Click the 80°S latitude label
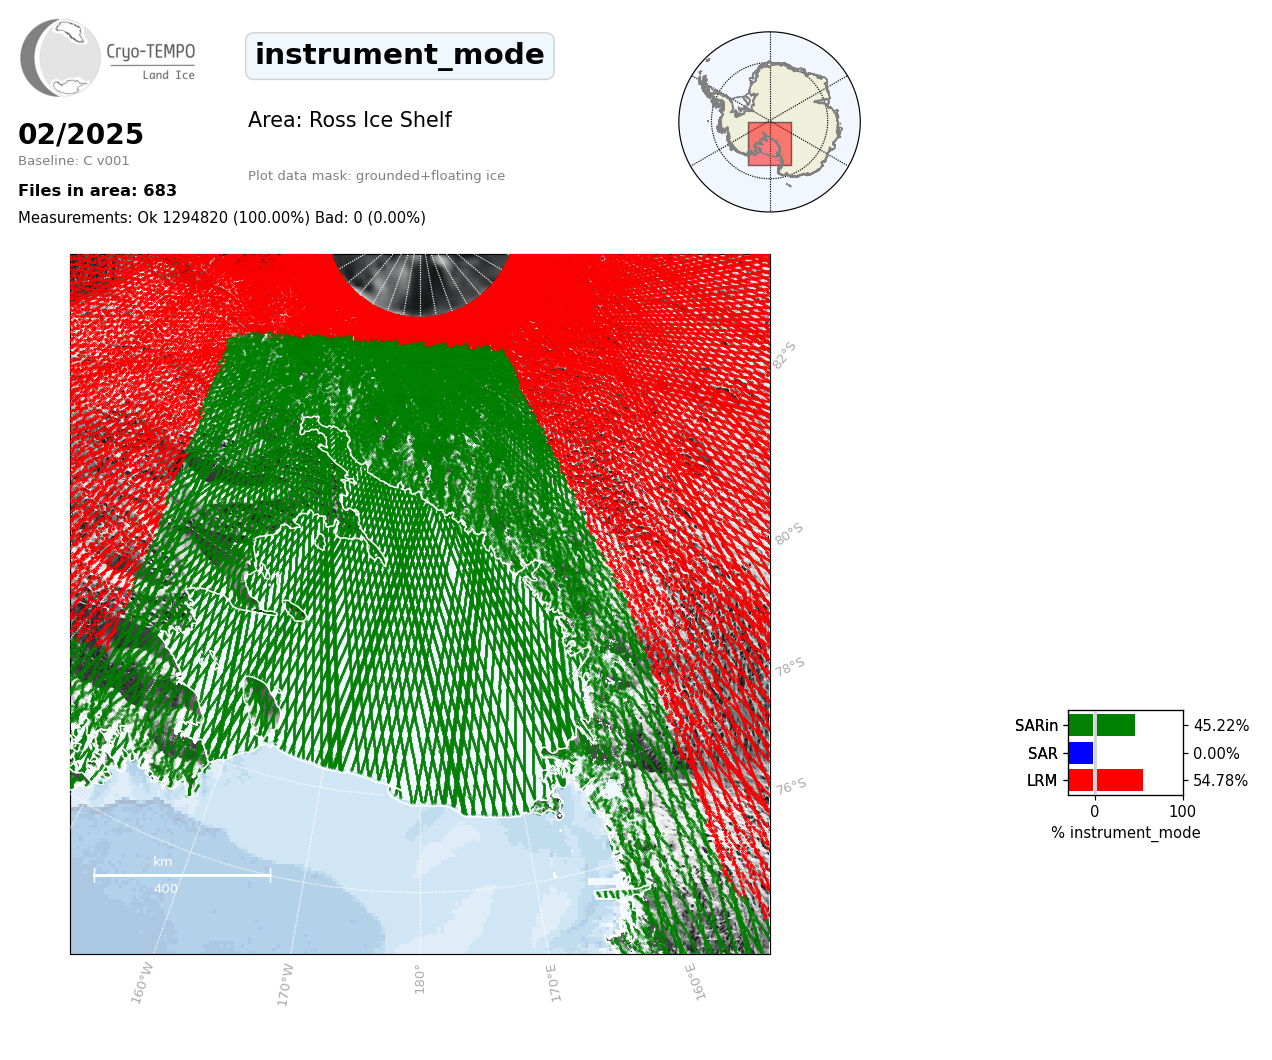 (x=789, y=534)
